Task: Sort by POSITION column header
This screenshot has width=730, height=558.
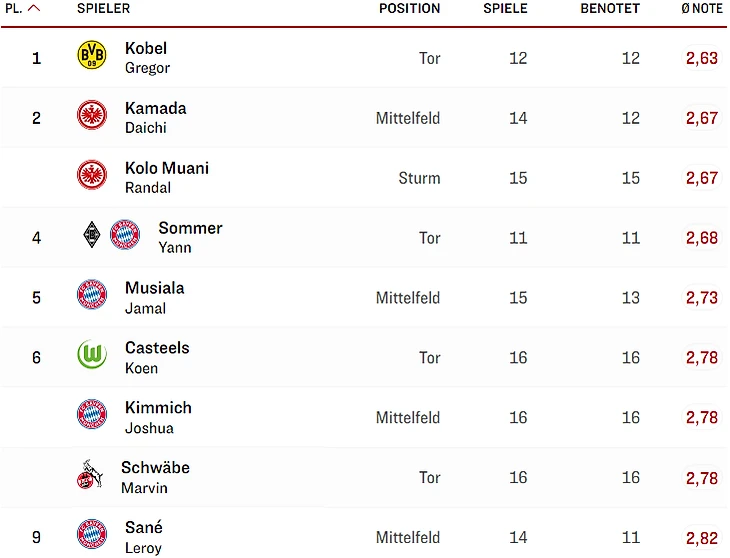Action: click(x=409, y=8)
